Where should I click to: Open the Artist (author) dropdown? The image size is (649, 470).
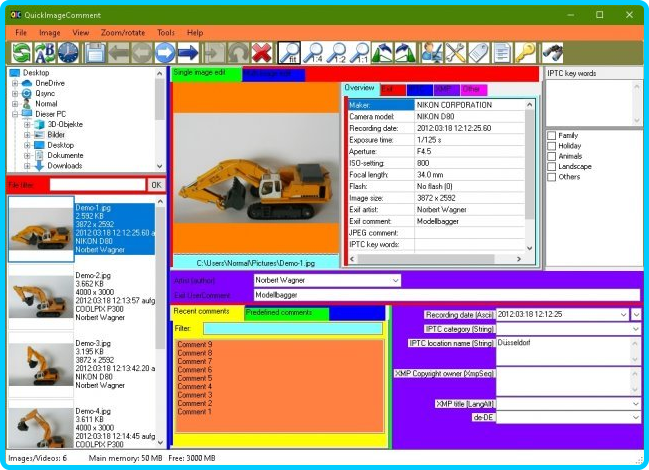pos(395,281)
